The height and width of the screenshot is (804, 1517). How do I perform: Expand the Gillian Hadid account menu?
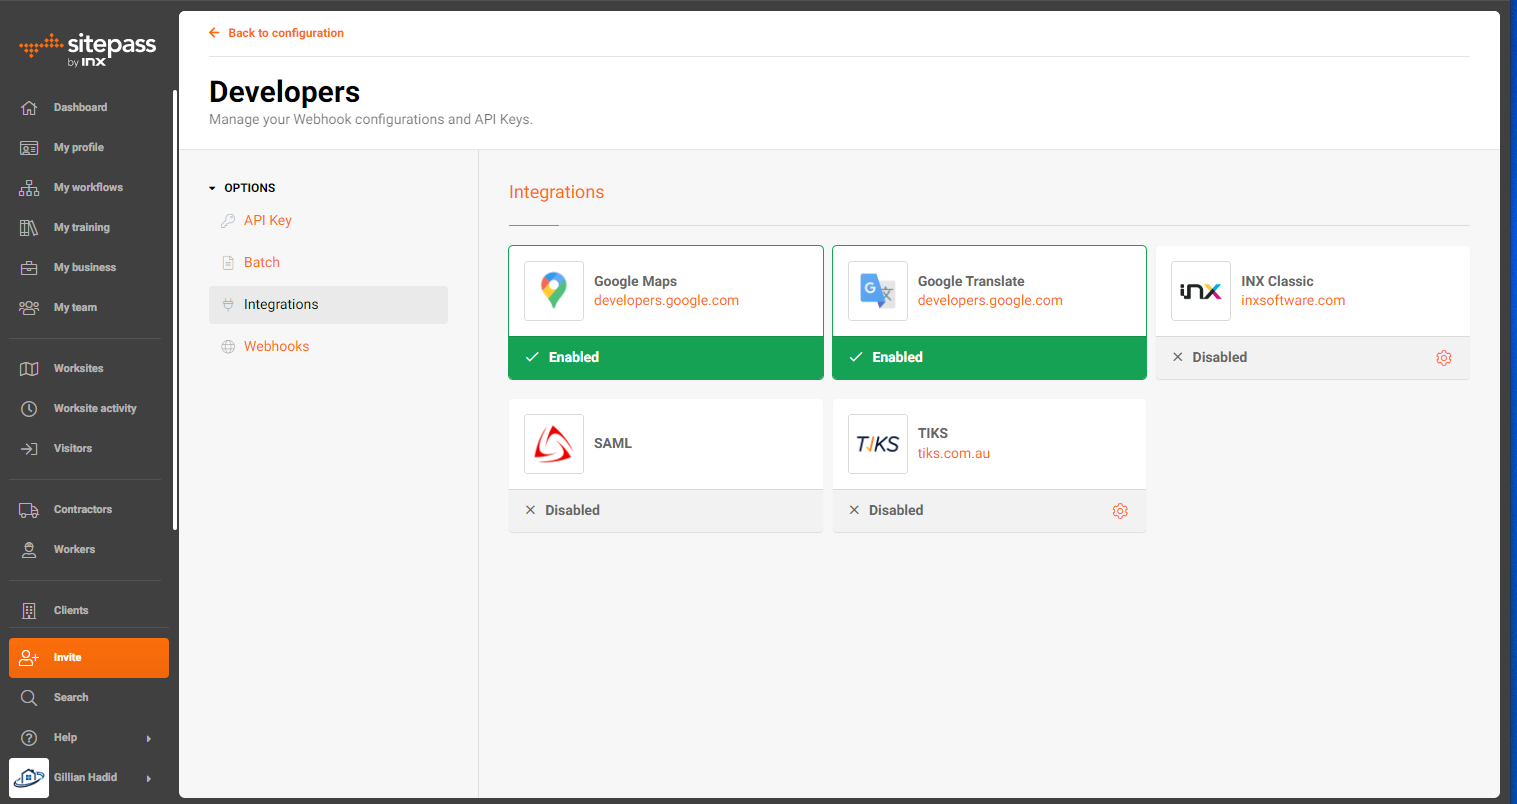(149, 777)
